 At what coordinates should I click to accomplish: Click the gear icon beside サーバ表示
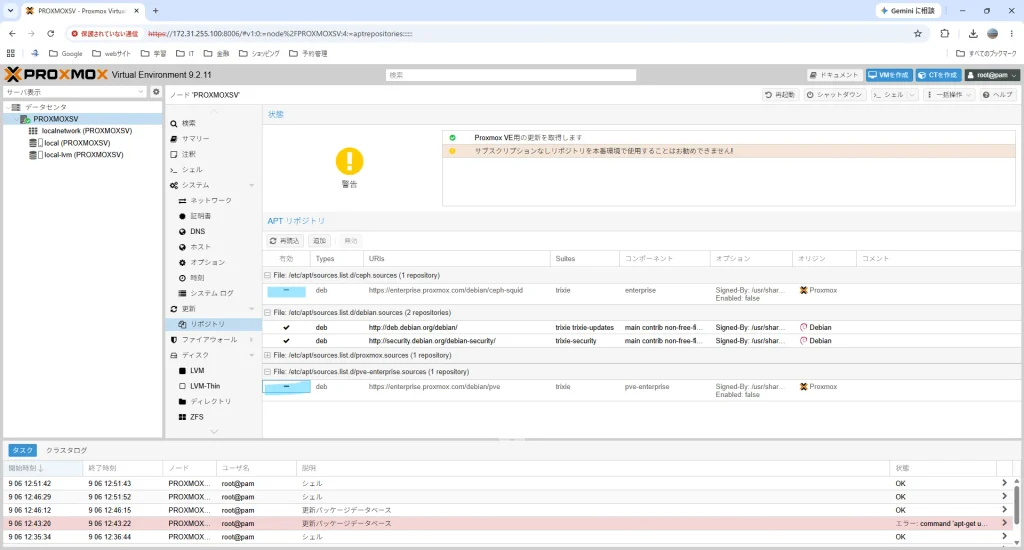tap(156, 92)
